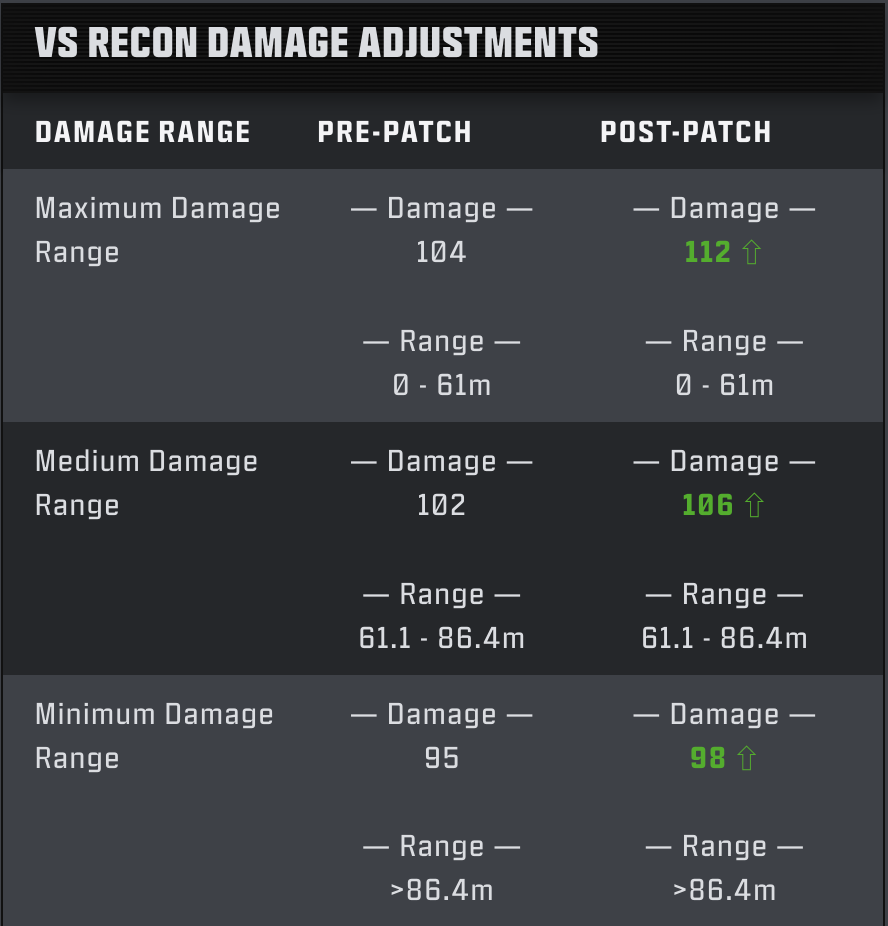The image size is (888, 926).
Task: Click the pre-patch "0 - 61m" range value
Action: (x=441, y=385)
